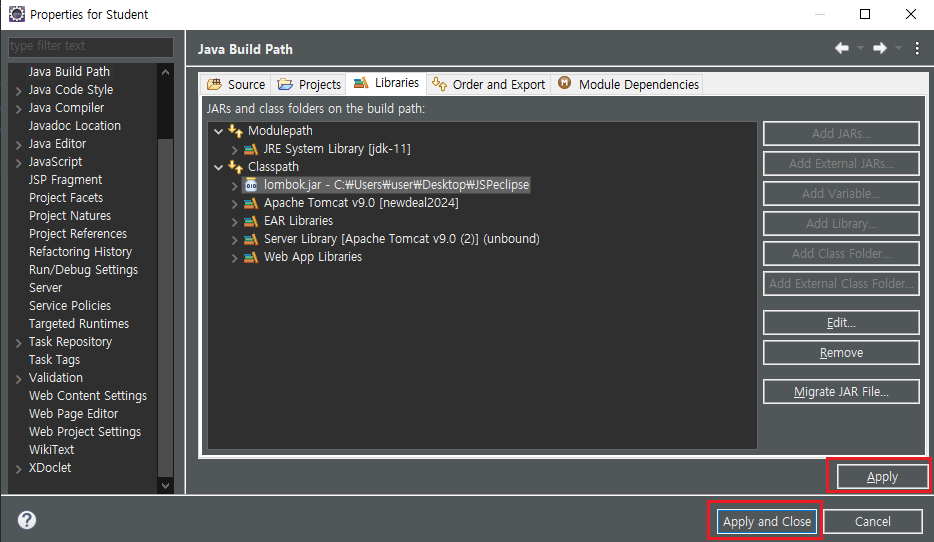Click the Apache Tomcat v9.0 library icon
The image size is (934, 542).
click(x=251, y=203)
